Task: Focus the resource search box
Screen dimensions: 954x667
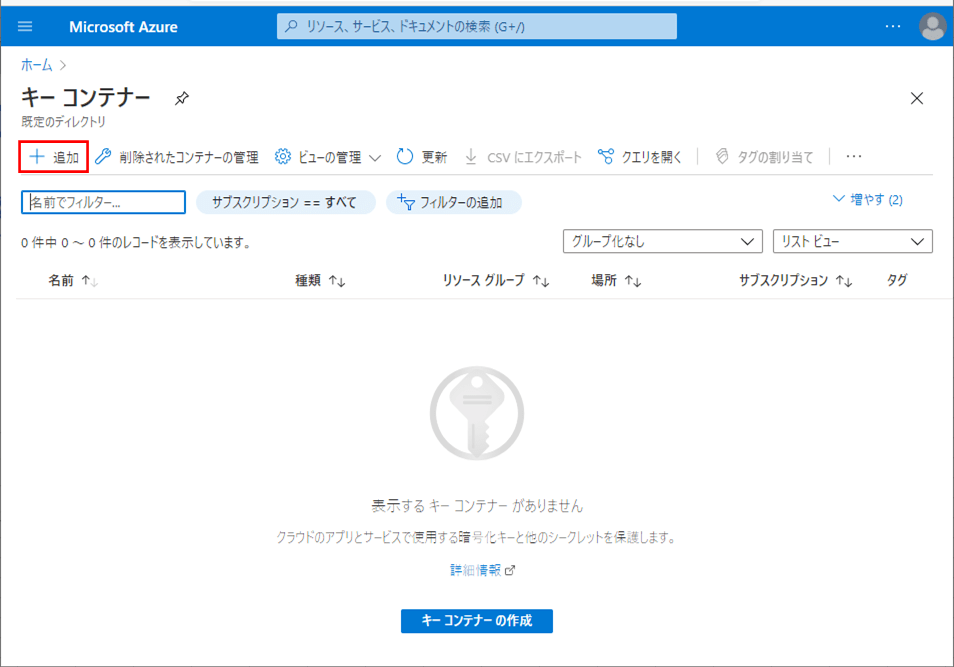Action: [476, 26]
